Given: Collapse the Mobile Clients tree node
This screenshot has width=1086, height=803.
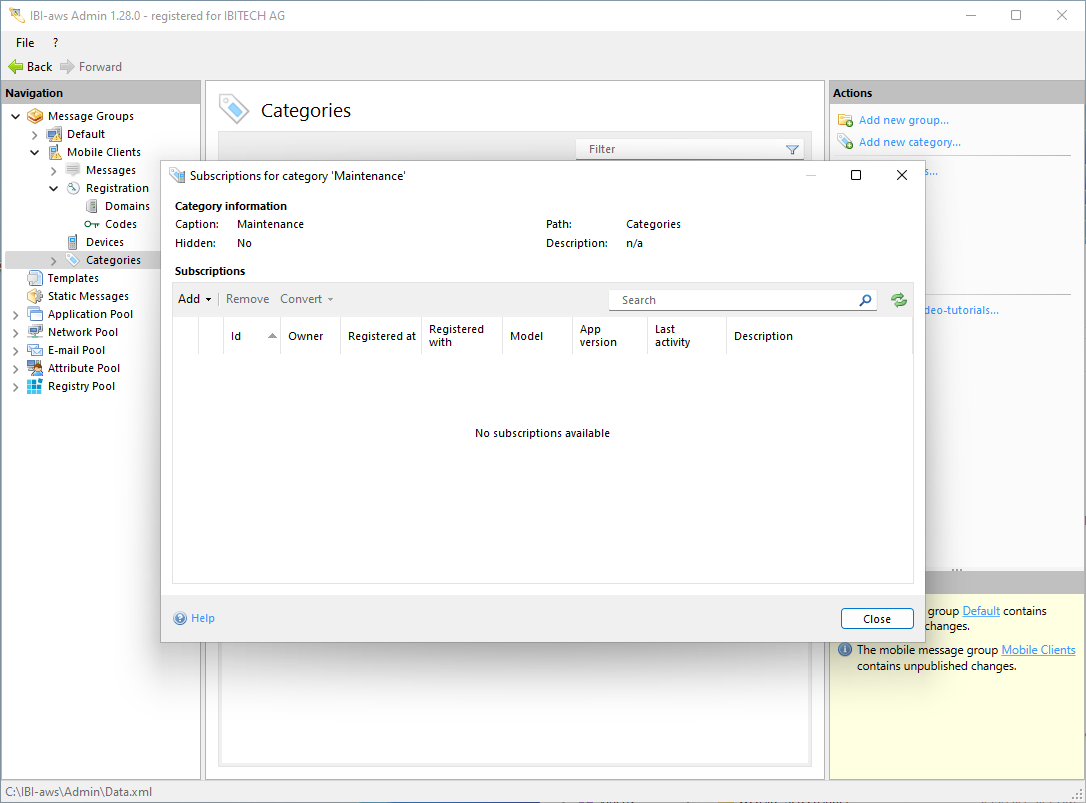Looking at the screenshot, I should point(35,152).
